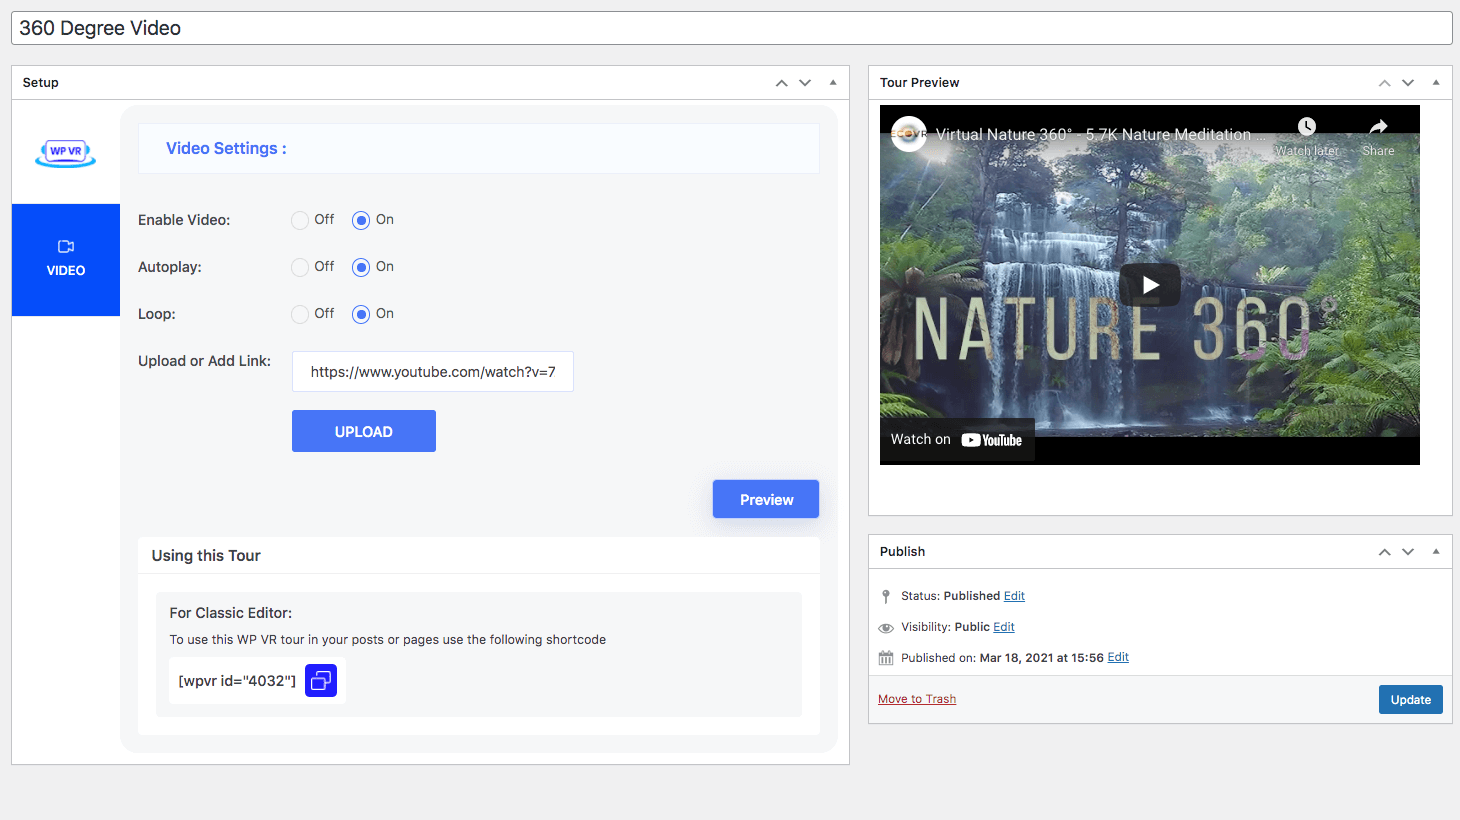The image size is (1460, 820).
Task: Collapse the Tour Preview panel
Action: [x=1436, y=83]
